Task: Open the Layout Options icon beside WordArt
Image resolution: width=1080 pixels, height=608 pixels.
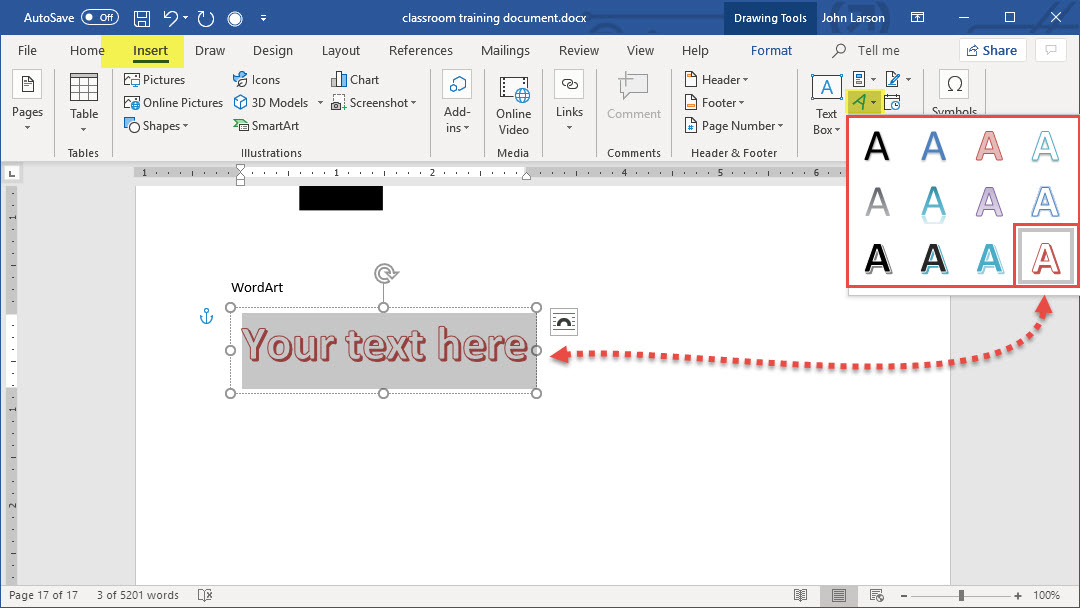Action: [564, 322]
